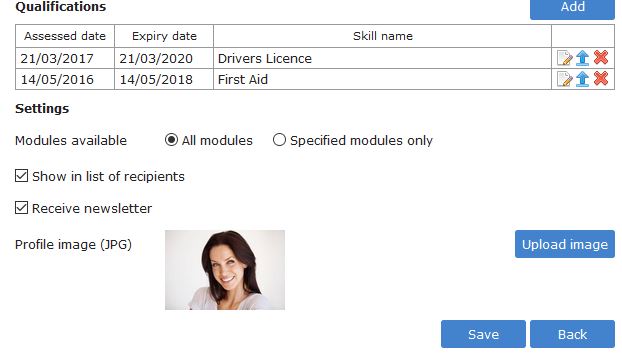The height and width of the screenshot is (361, 622).
Task: Click the profile image thumbnail
Action: click(225, 270)
